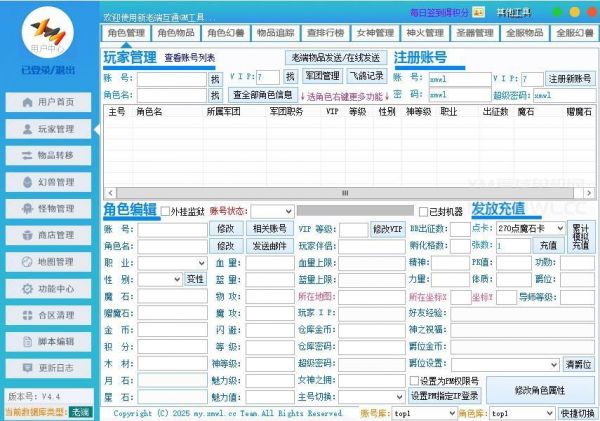Image resolution: width=600 pixels, height=421 pixels.
Task: Open 用户首页 home icon in sidebar
Action: pos(27,102)
